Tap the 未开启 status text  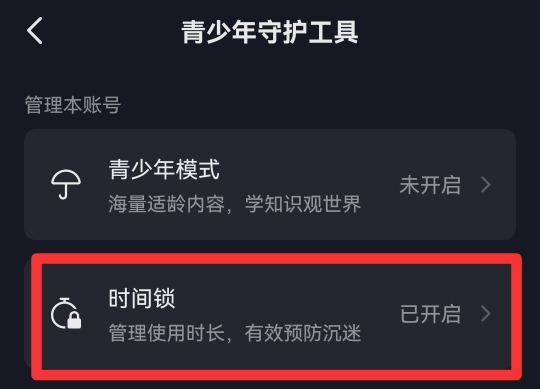[430, 185]
